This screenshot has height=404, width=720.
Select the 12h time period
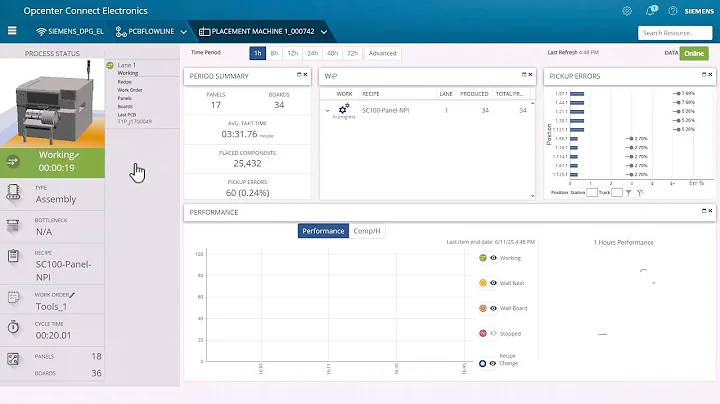pos(292,53)
